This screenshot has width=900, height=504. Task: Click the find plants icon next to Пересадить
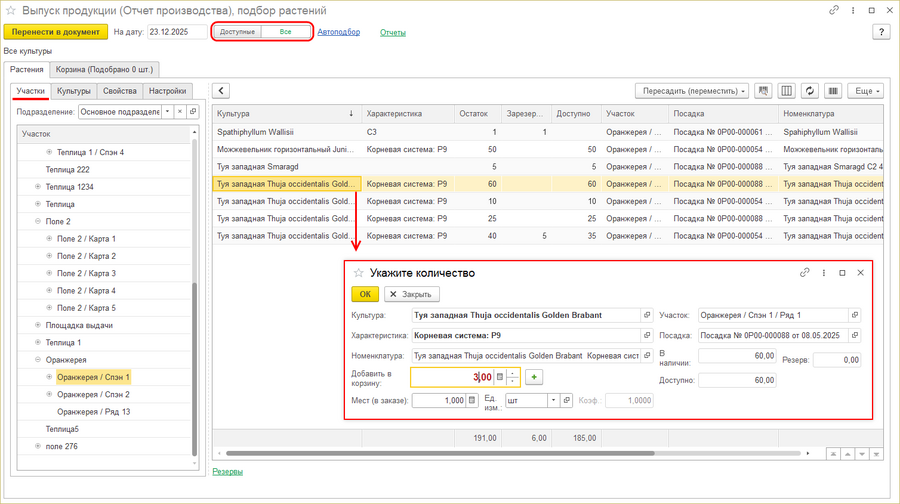click(764, 91)
